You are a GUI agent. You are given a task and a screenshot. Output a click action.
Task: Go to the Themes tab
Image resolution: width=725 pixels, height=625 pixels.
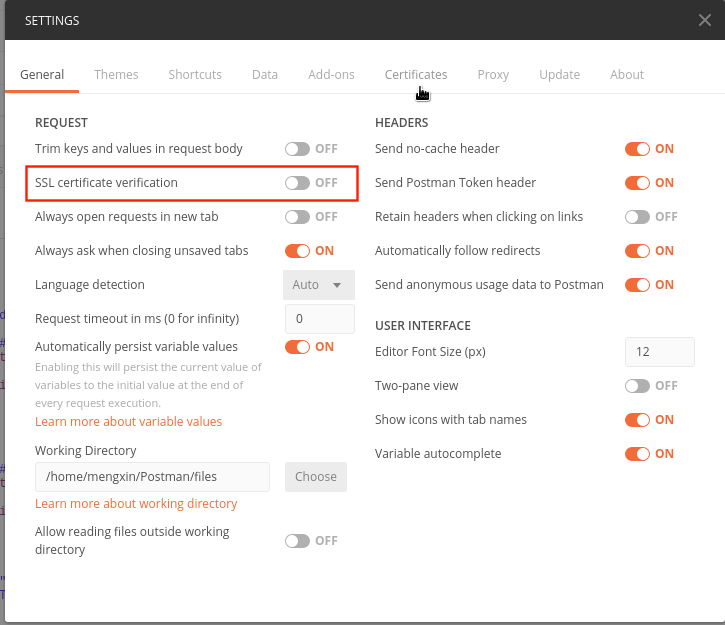coord(116,75)
